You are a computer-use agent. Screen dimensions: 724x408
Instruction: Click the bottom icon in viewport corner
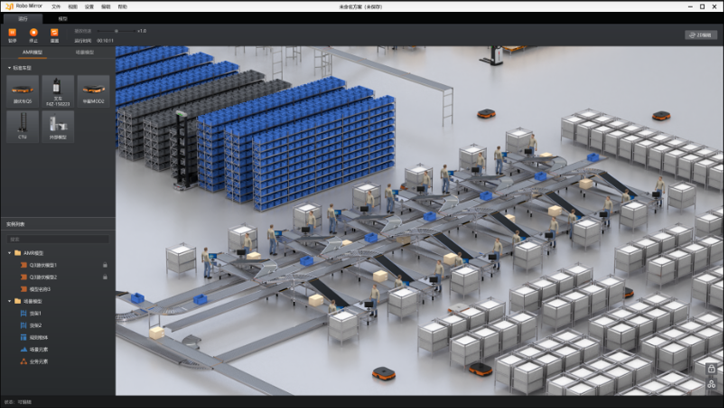[711, 384]
